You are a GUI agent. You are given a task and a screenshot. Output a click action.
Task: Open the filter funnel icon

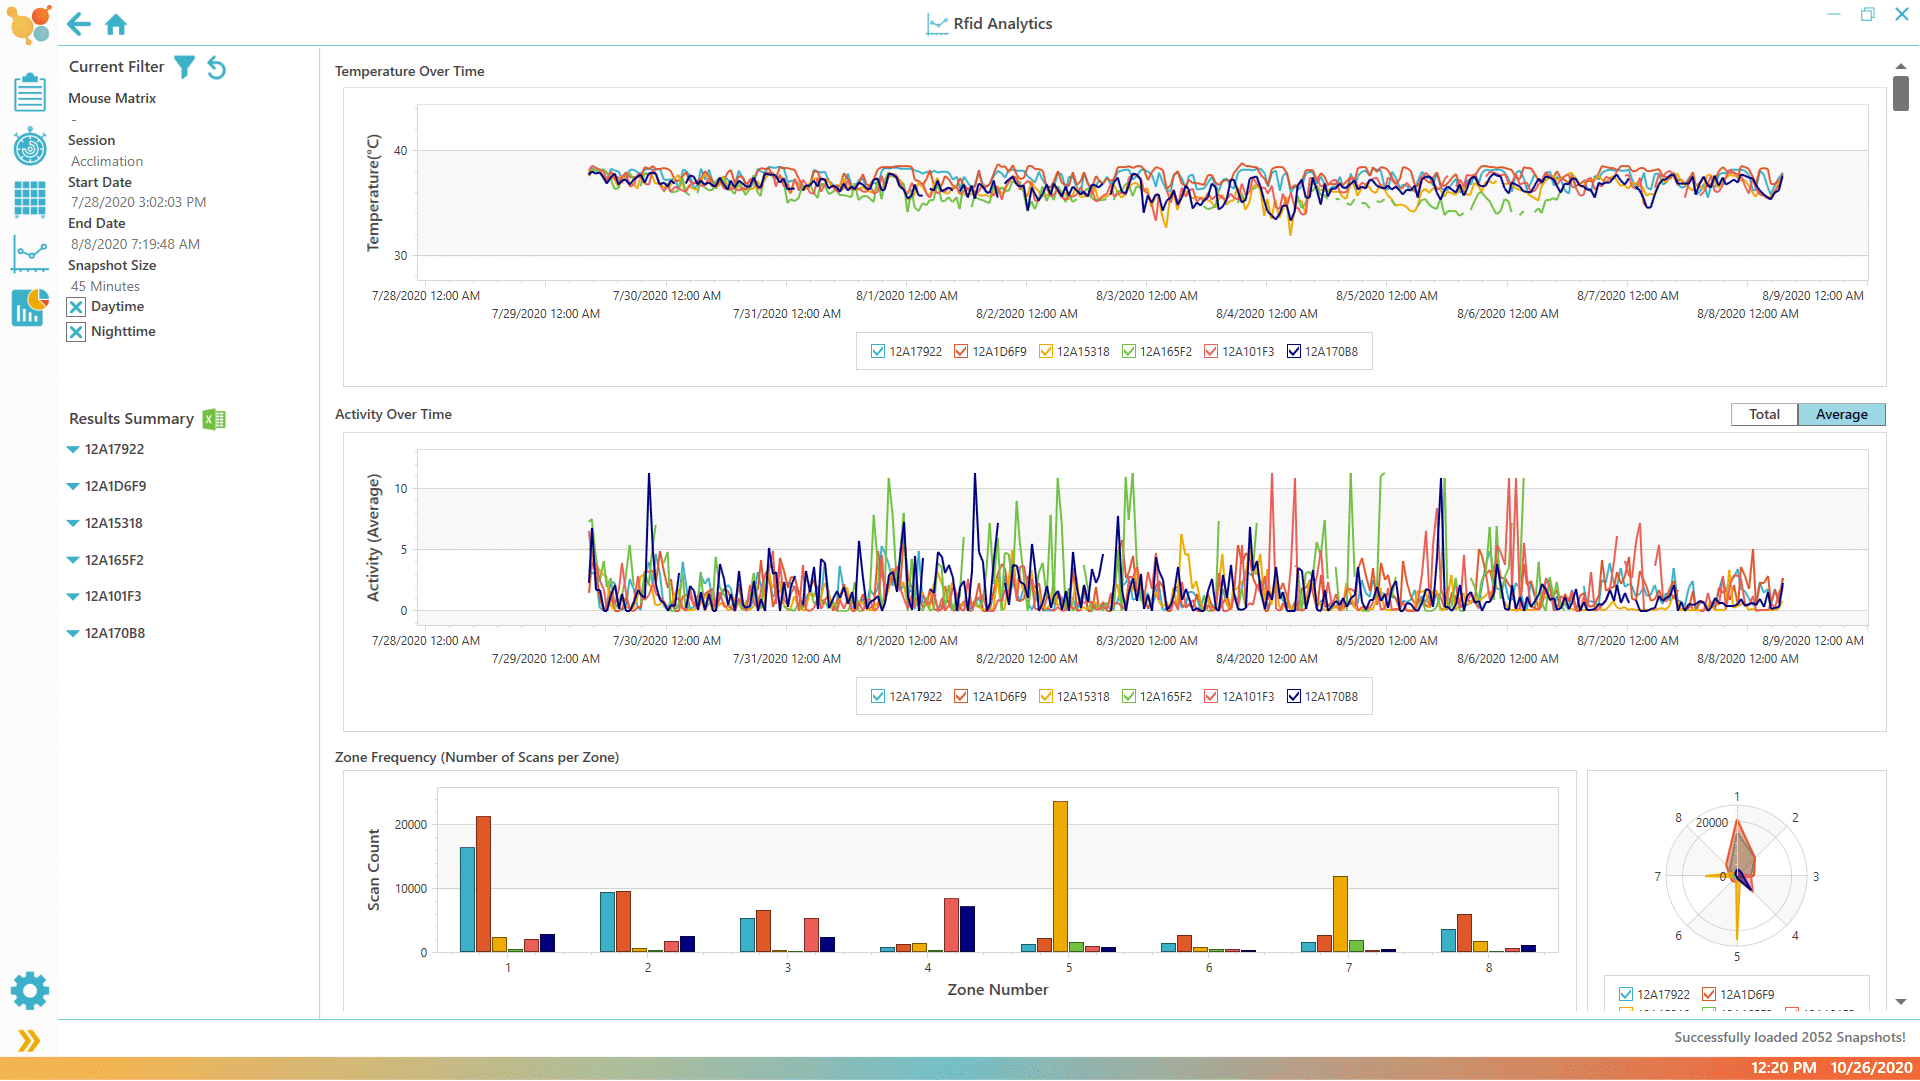click(184, 67)
